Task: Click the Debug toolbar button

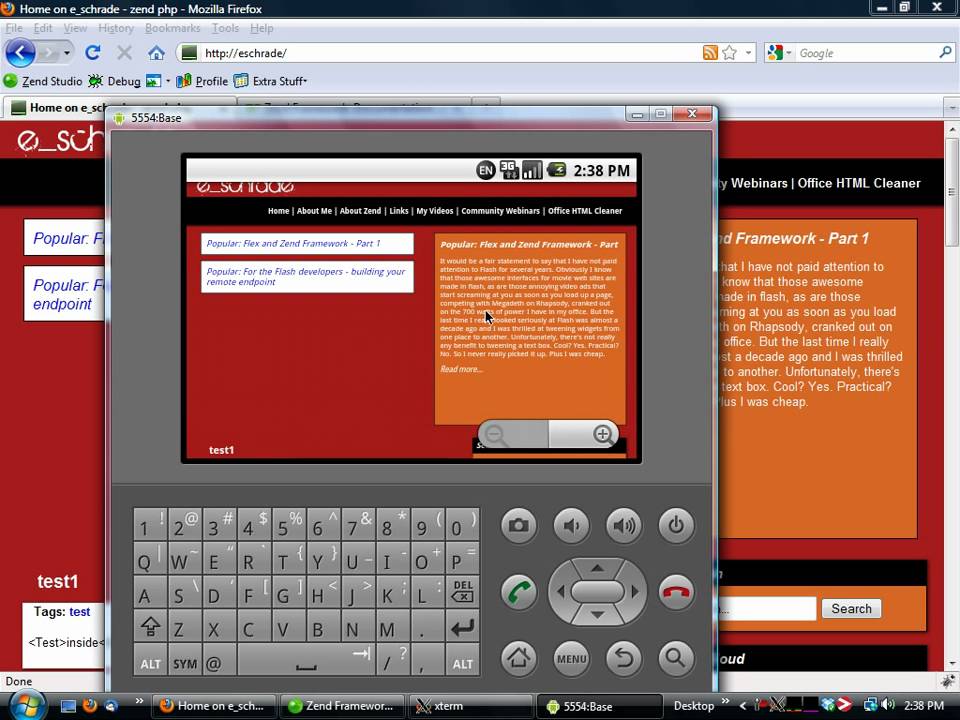Action: (x=114, y=81)
